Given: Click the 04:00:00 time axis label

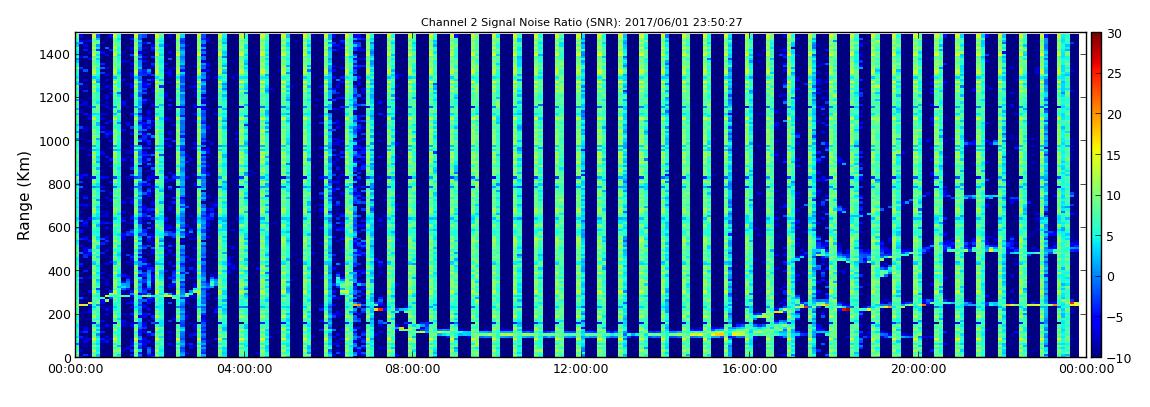Looking at the screenshot, I should 243,369.
